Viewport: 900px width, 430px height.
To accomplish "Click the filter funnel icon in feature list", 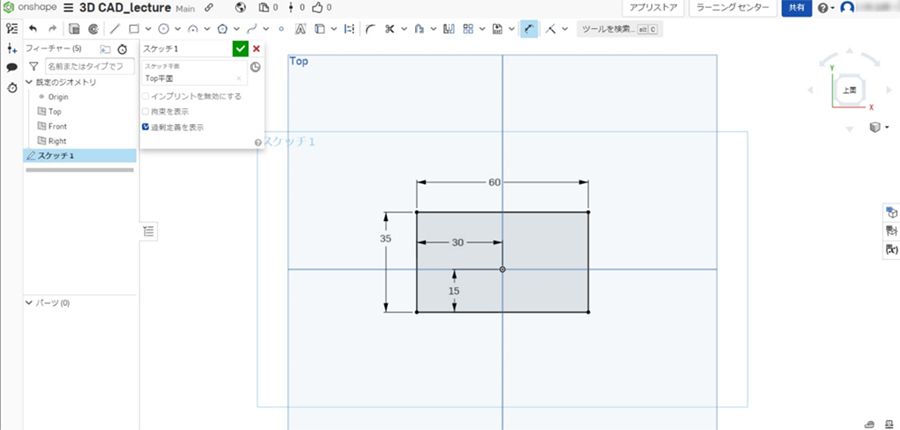I will point(33,66).
